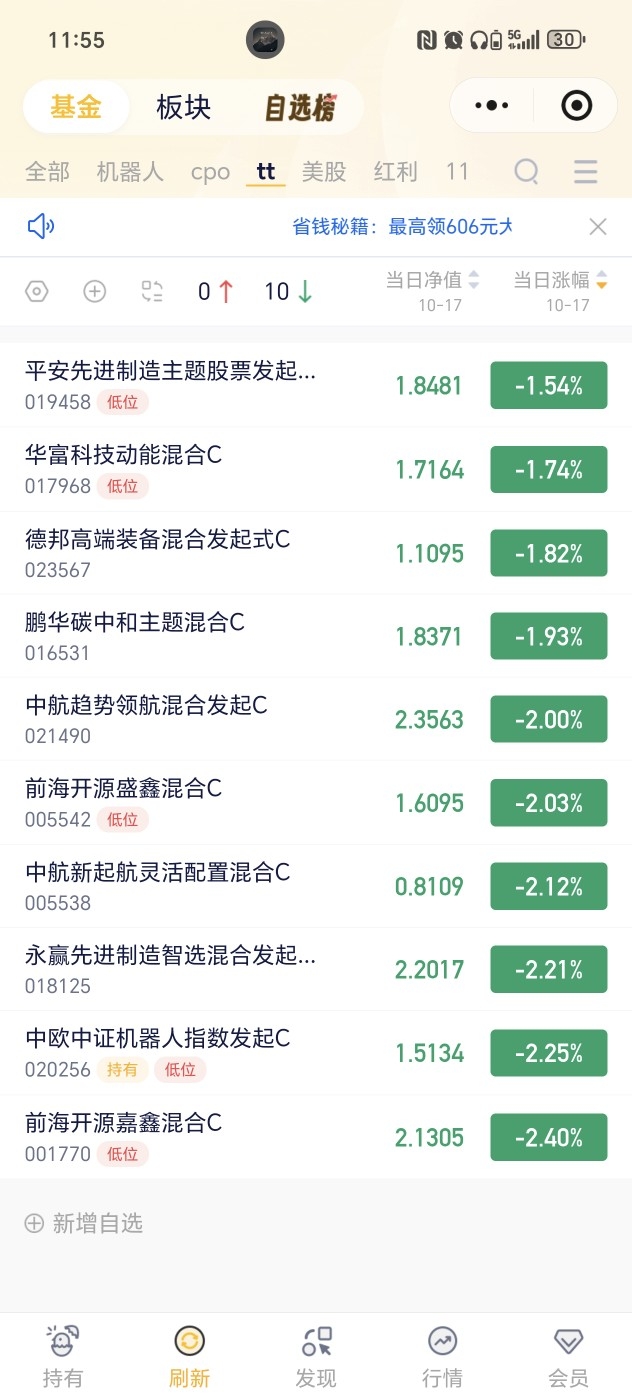Sort by 当日涨幅 column arrows
This screenshot has height=1400, width=632.
click(602, 280)
